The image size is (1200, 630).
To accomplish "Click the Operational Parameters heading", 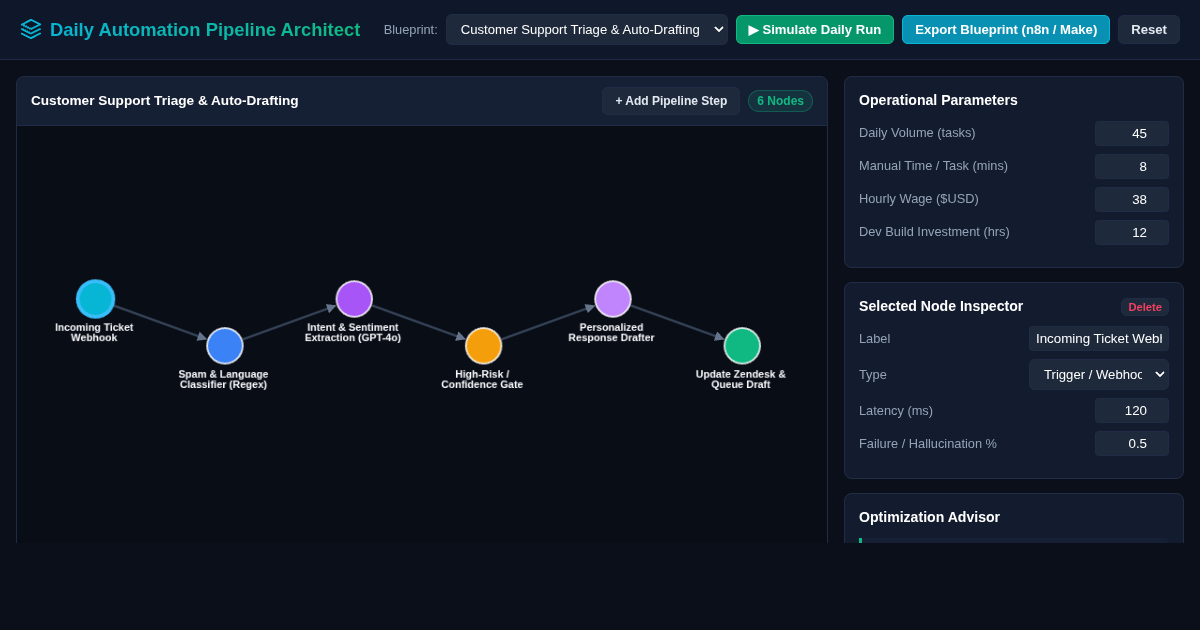I will (x=938, y=100).
